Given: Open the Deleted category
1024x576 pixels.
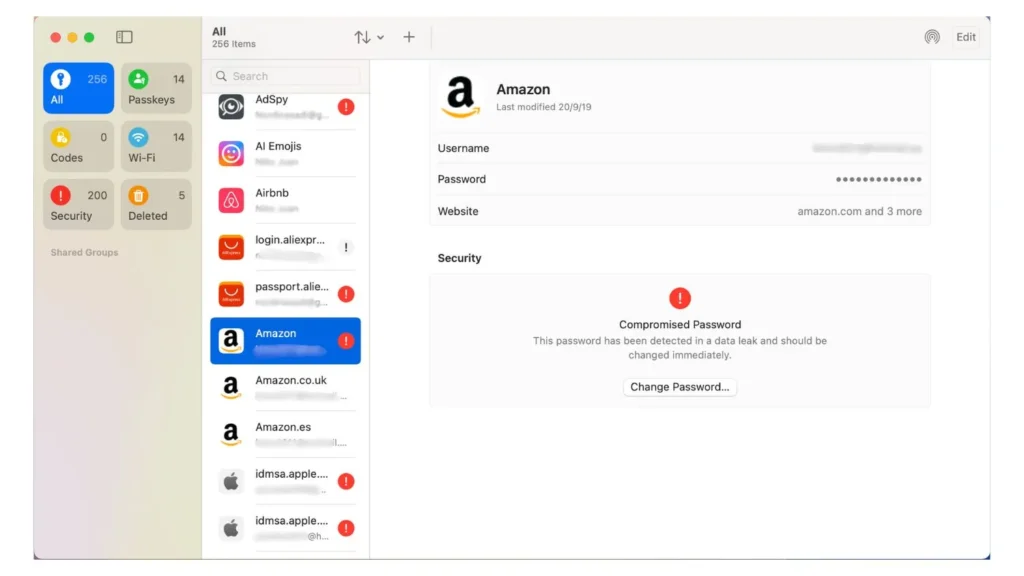Looking at the screenshot, I should tap(156, 204).
